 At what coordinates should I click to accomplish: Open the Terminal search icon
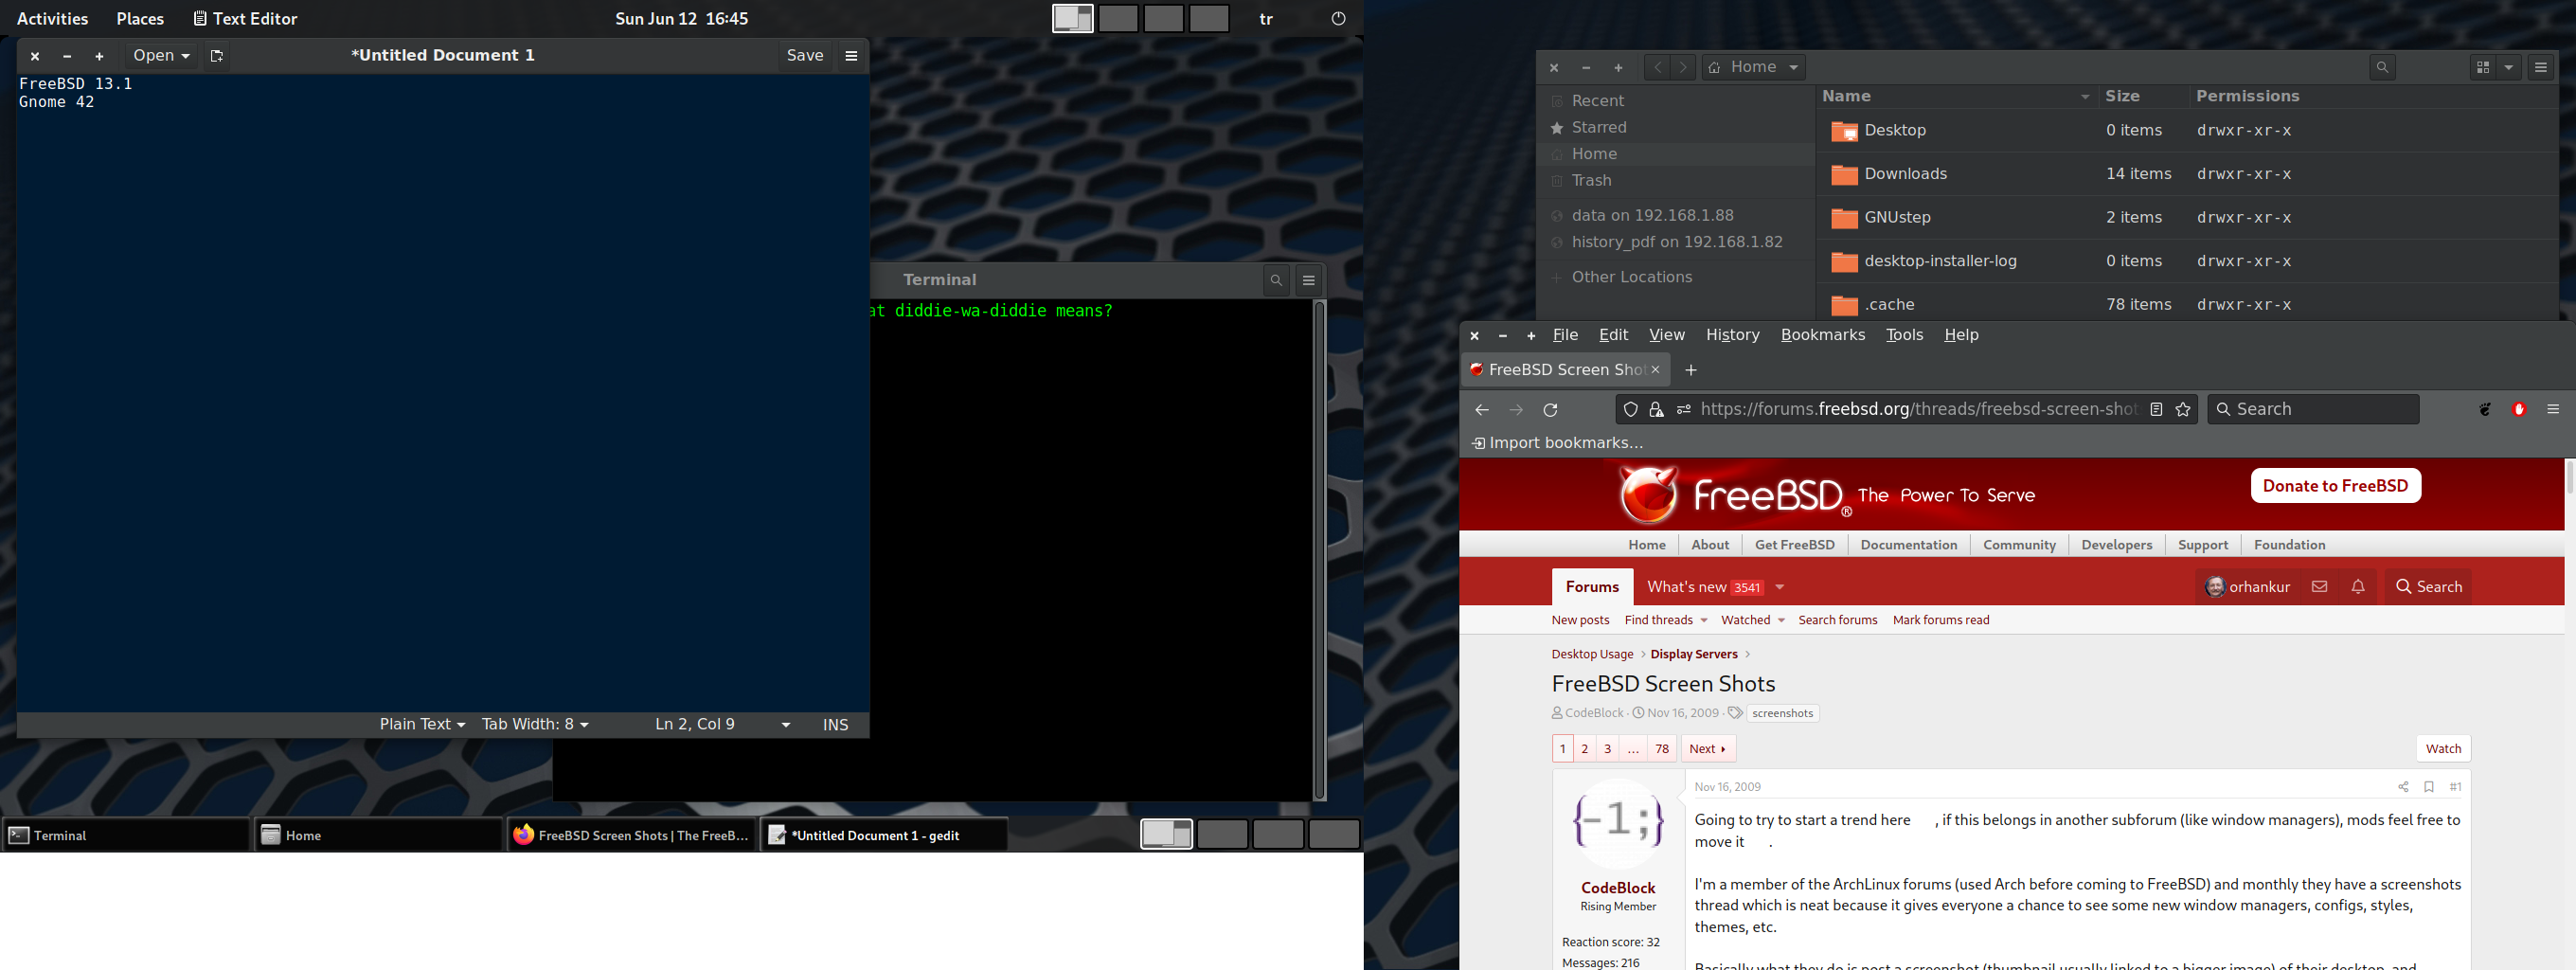click(1276, 281)
